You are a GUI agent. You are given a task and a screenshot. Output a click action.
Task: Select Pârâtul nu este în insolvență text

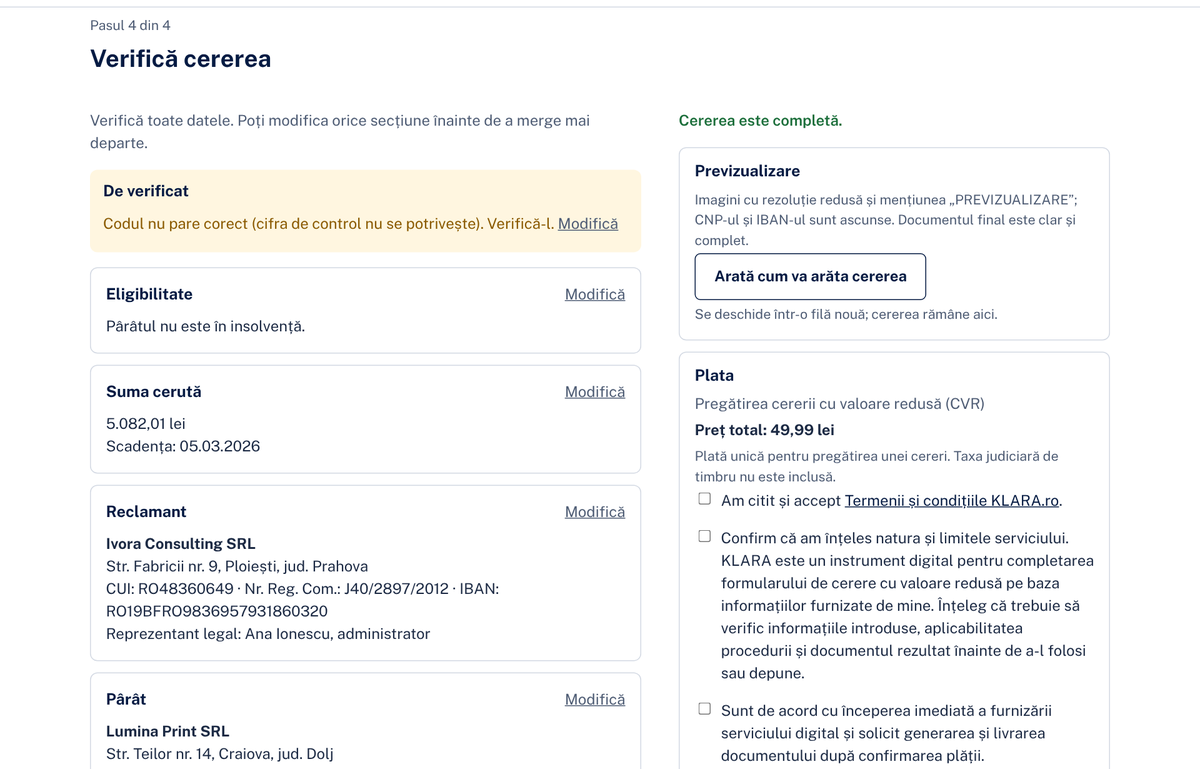point(206,326)
